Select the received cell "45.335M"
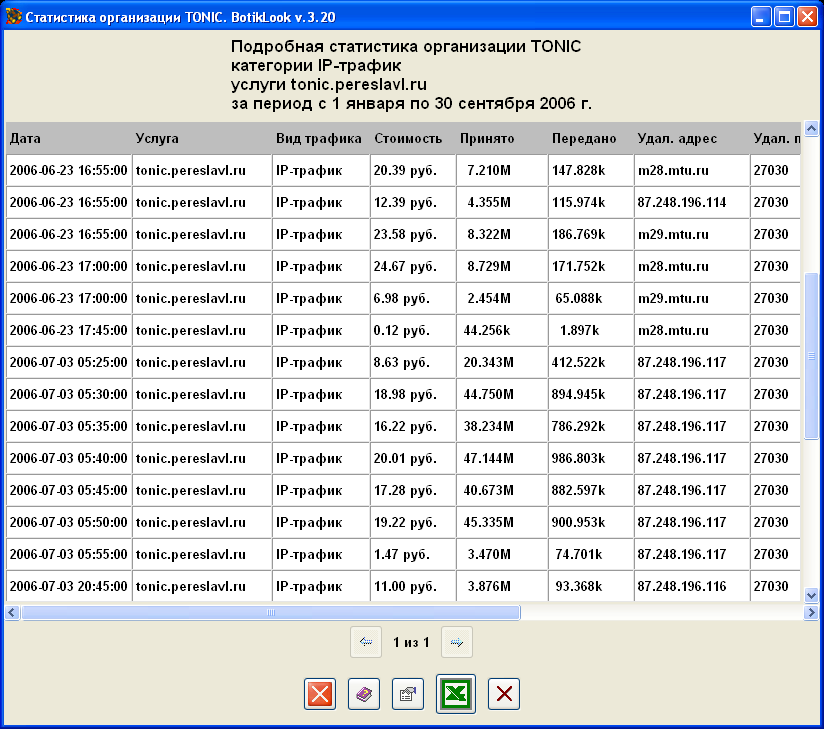The image size is (824, 729). [x=502, y=522]
